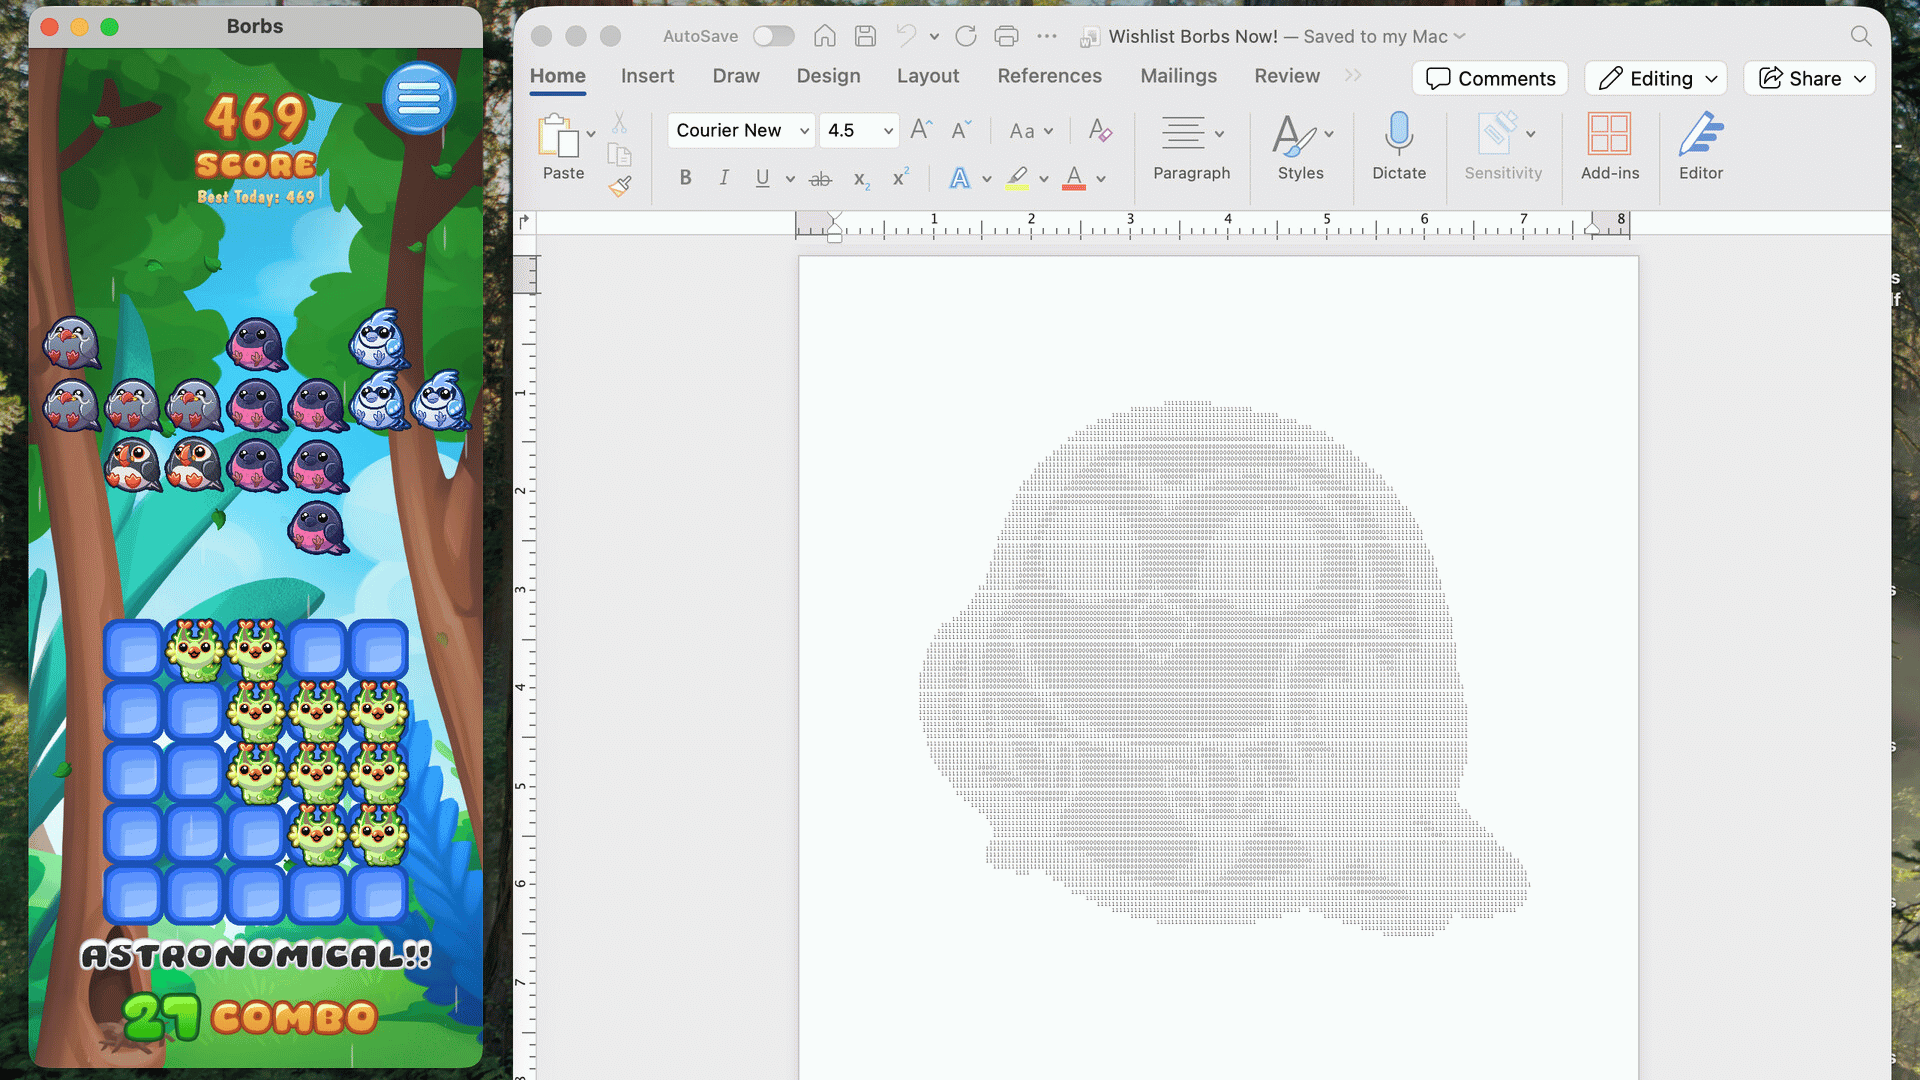Toggle Bold formatting
The width and height of the screenshot is (1920, 1080).
coord(685,178)
